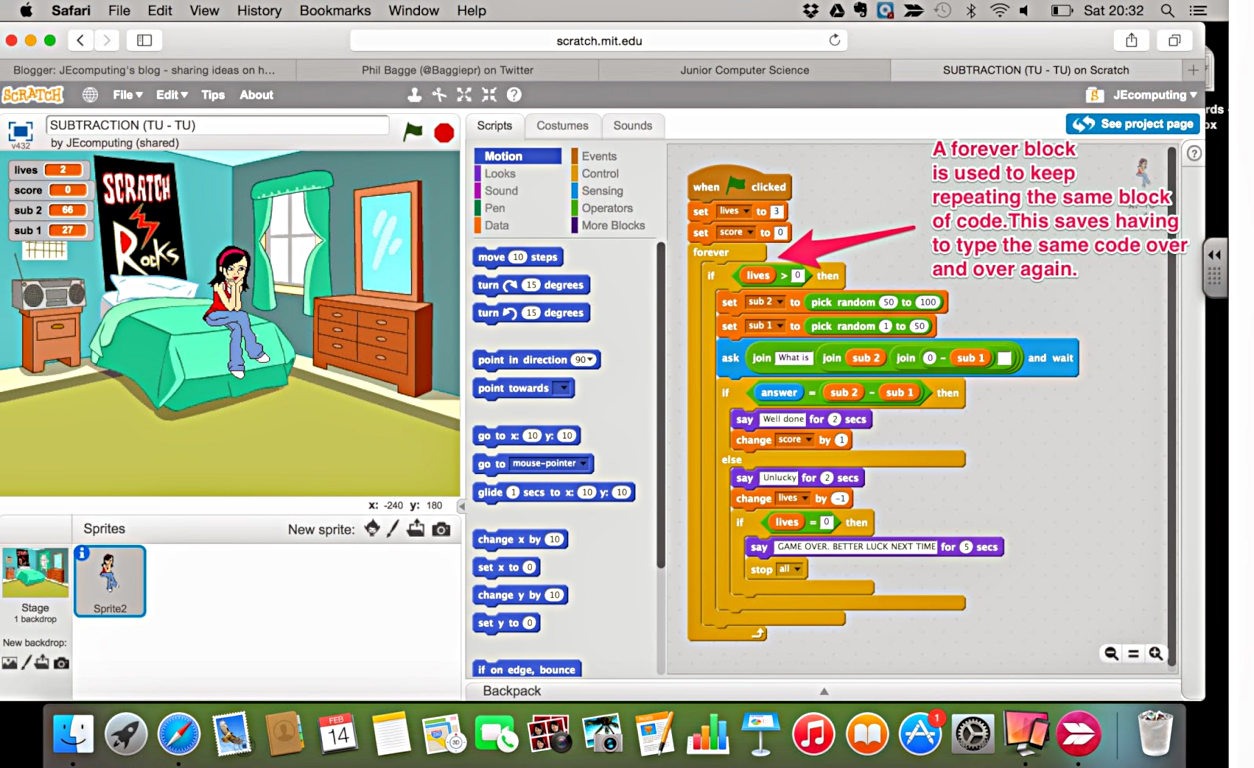The height and width of the screenshot is (768, 1254).
Task: Reset scripts area zoom level
Action: [x=1133, y=653]
